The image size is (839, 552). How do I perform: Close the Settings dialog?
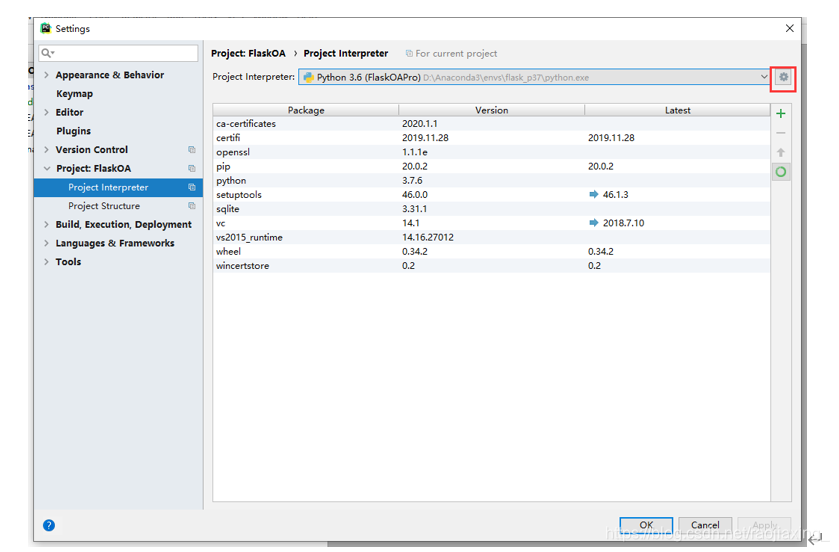click(x=789, y=28)
